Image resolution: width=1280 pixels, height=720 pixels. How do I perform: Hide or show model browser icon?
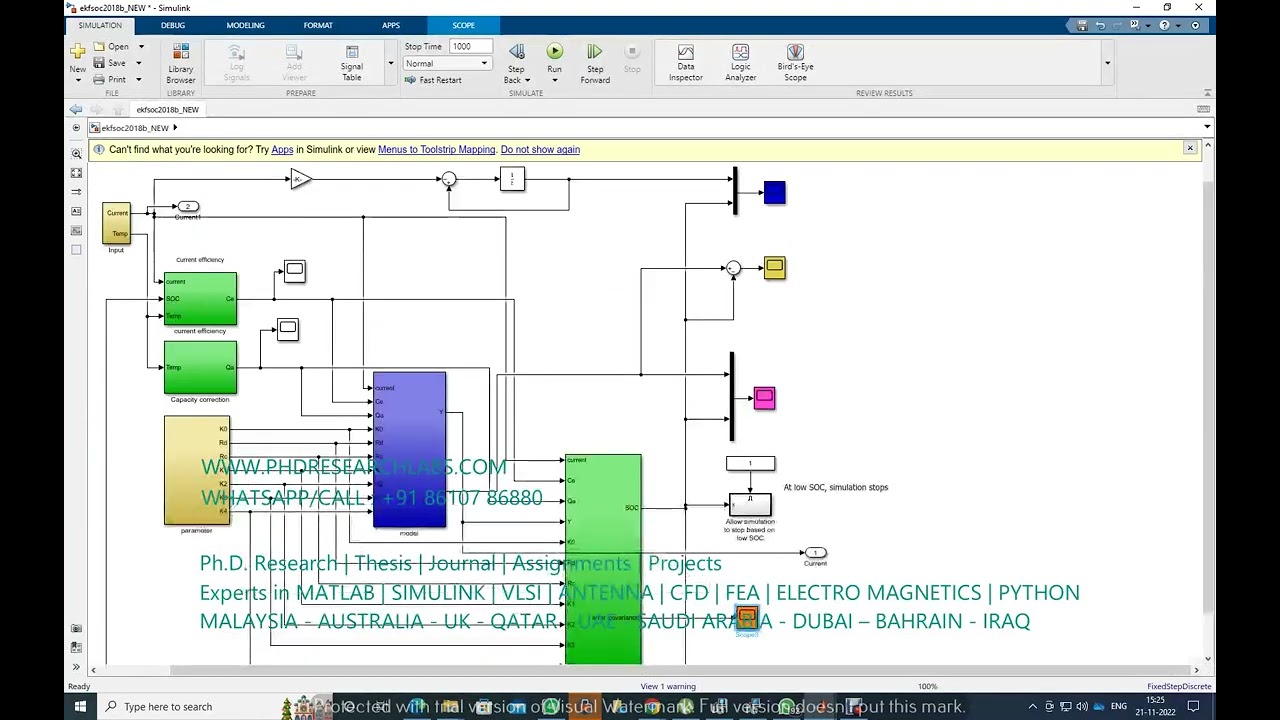(x=76, y=128)
